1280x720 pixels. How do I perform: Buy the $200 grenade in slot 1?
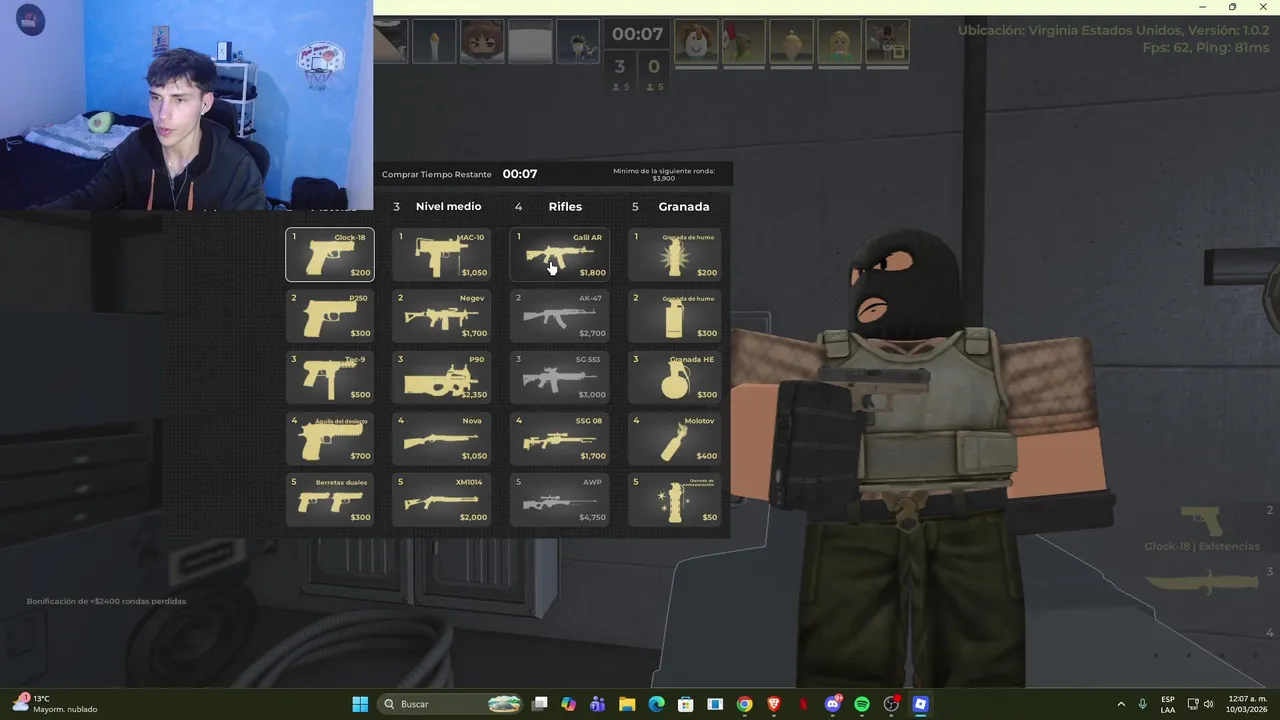[674, 255]
